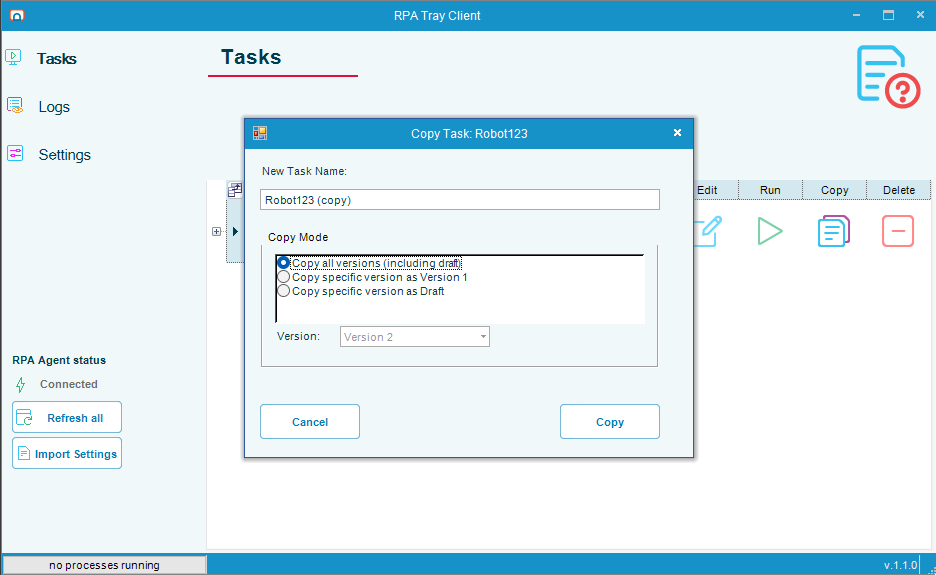This screenshot has width=936, height=575.
Task: Click the 'no processes running' status box
Action: (104, 565)
